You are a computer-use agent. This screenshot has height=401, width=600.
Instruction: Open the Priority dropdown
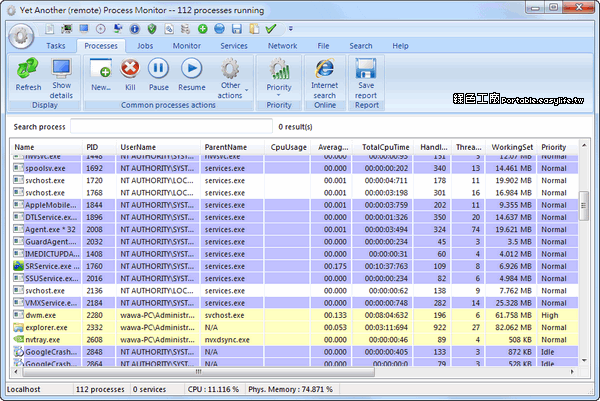coord(279,77)
